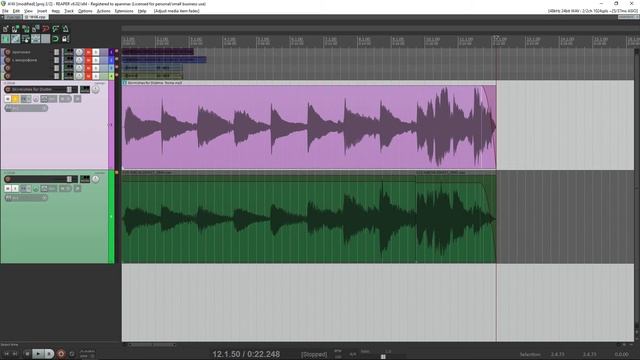640x360 pixels.
Task: Click the Open Project toolbar icon
Action: pyautogui.click(x=16, y=29)
